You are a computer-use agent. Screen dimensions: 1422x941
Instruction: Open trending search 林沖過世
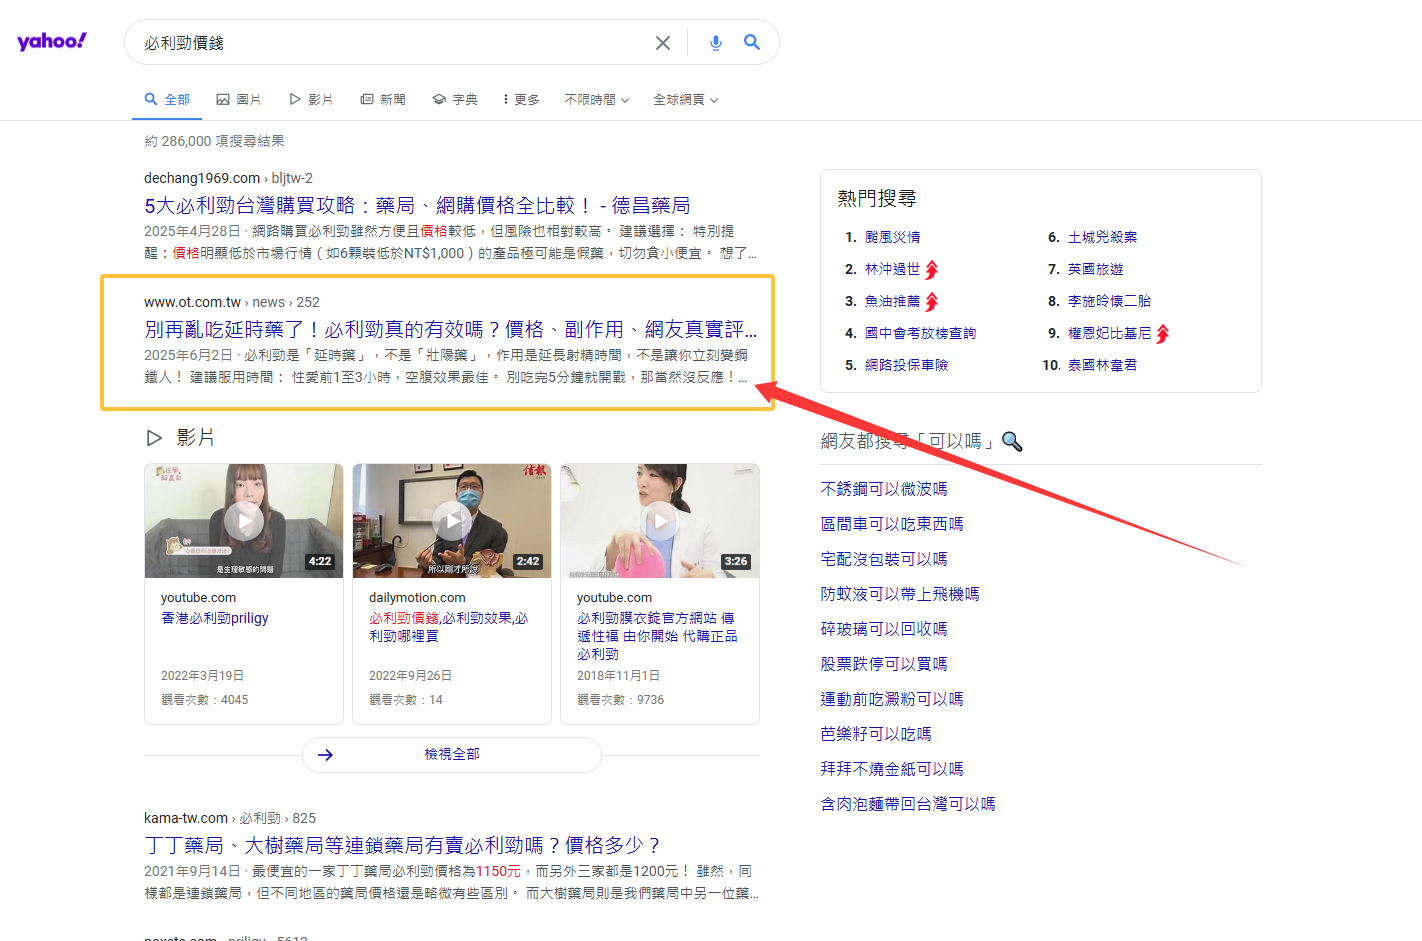coord(893,269)
